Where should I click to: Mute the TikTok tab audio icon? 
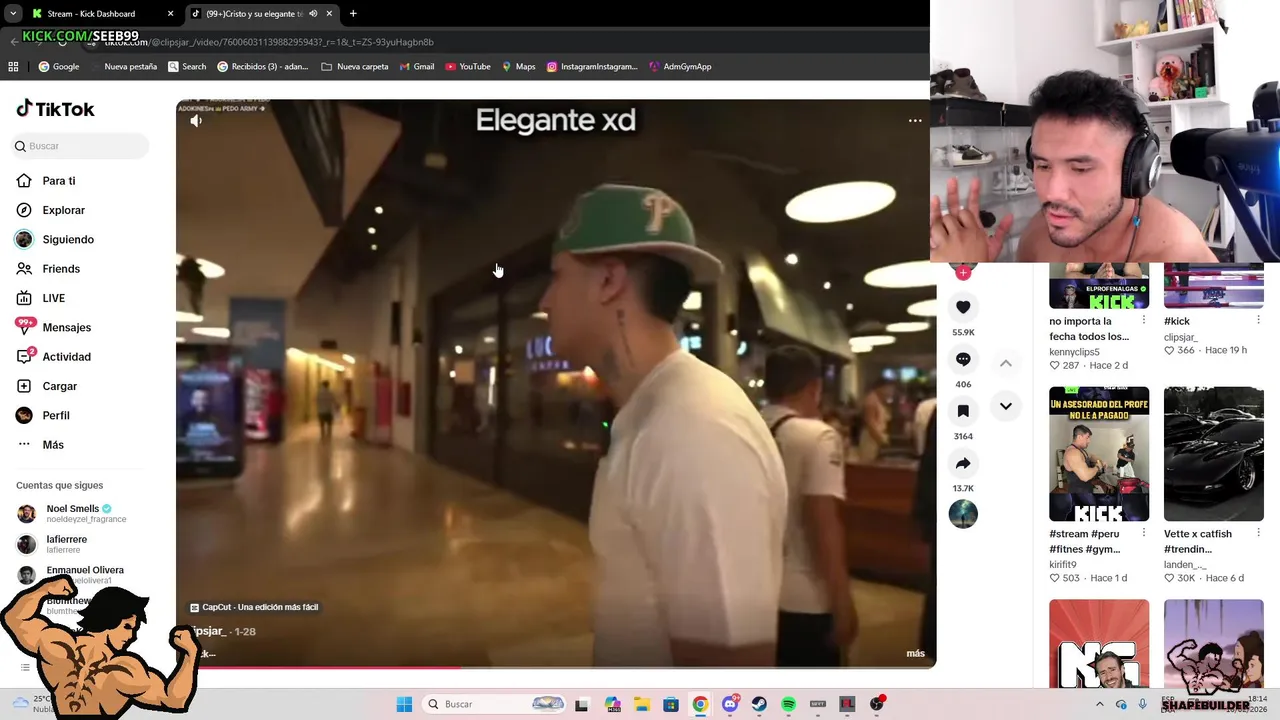click(313, 14)
